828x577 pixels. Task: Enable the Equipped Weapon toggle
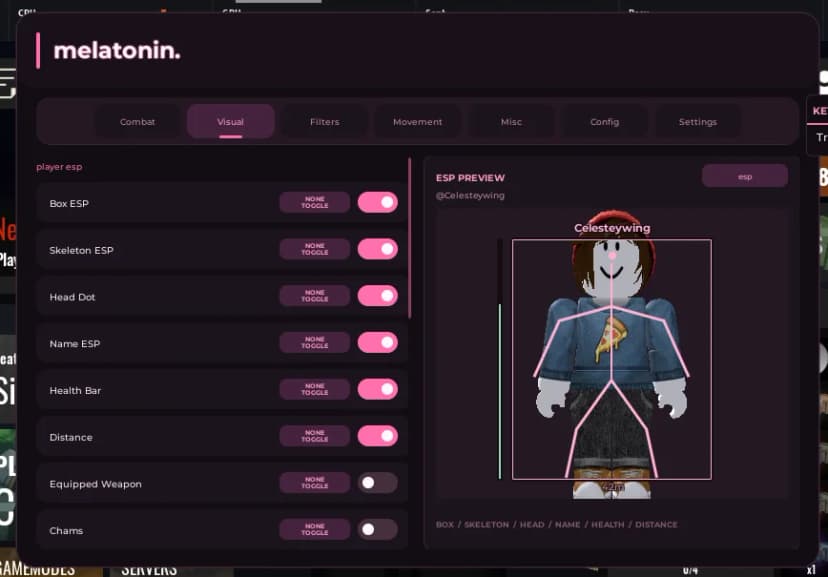378,483
